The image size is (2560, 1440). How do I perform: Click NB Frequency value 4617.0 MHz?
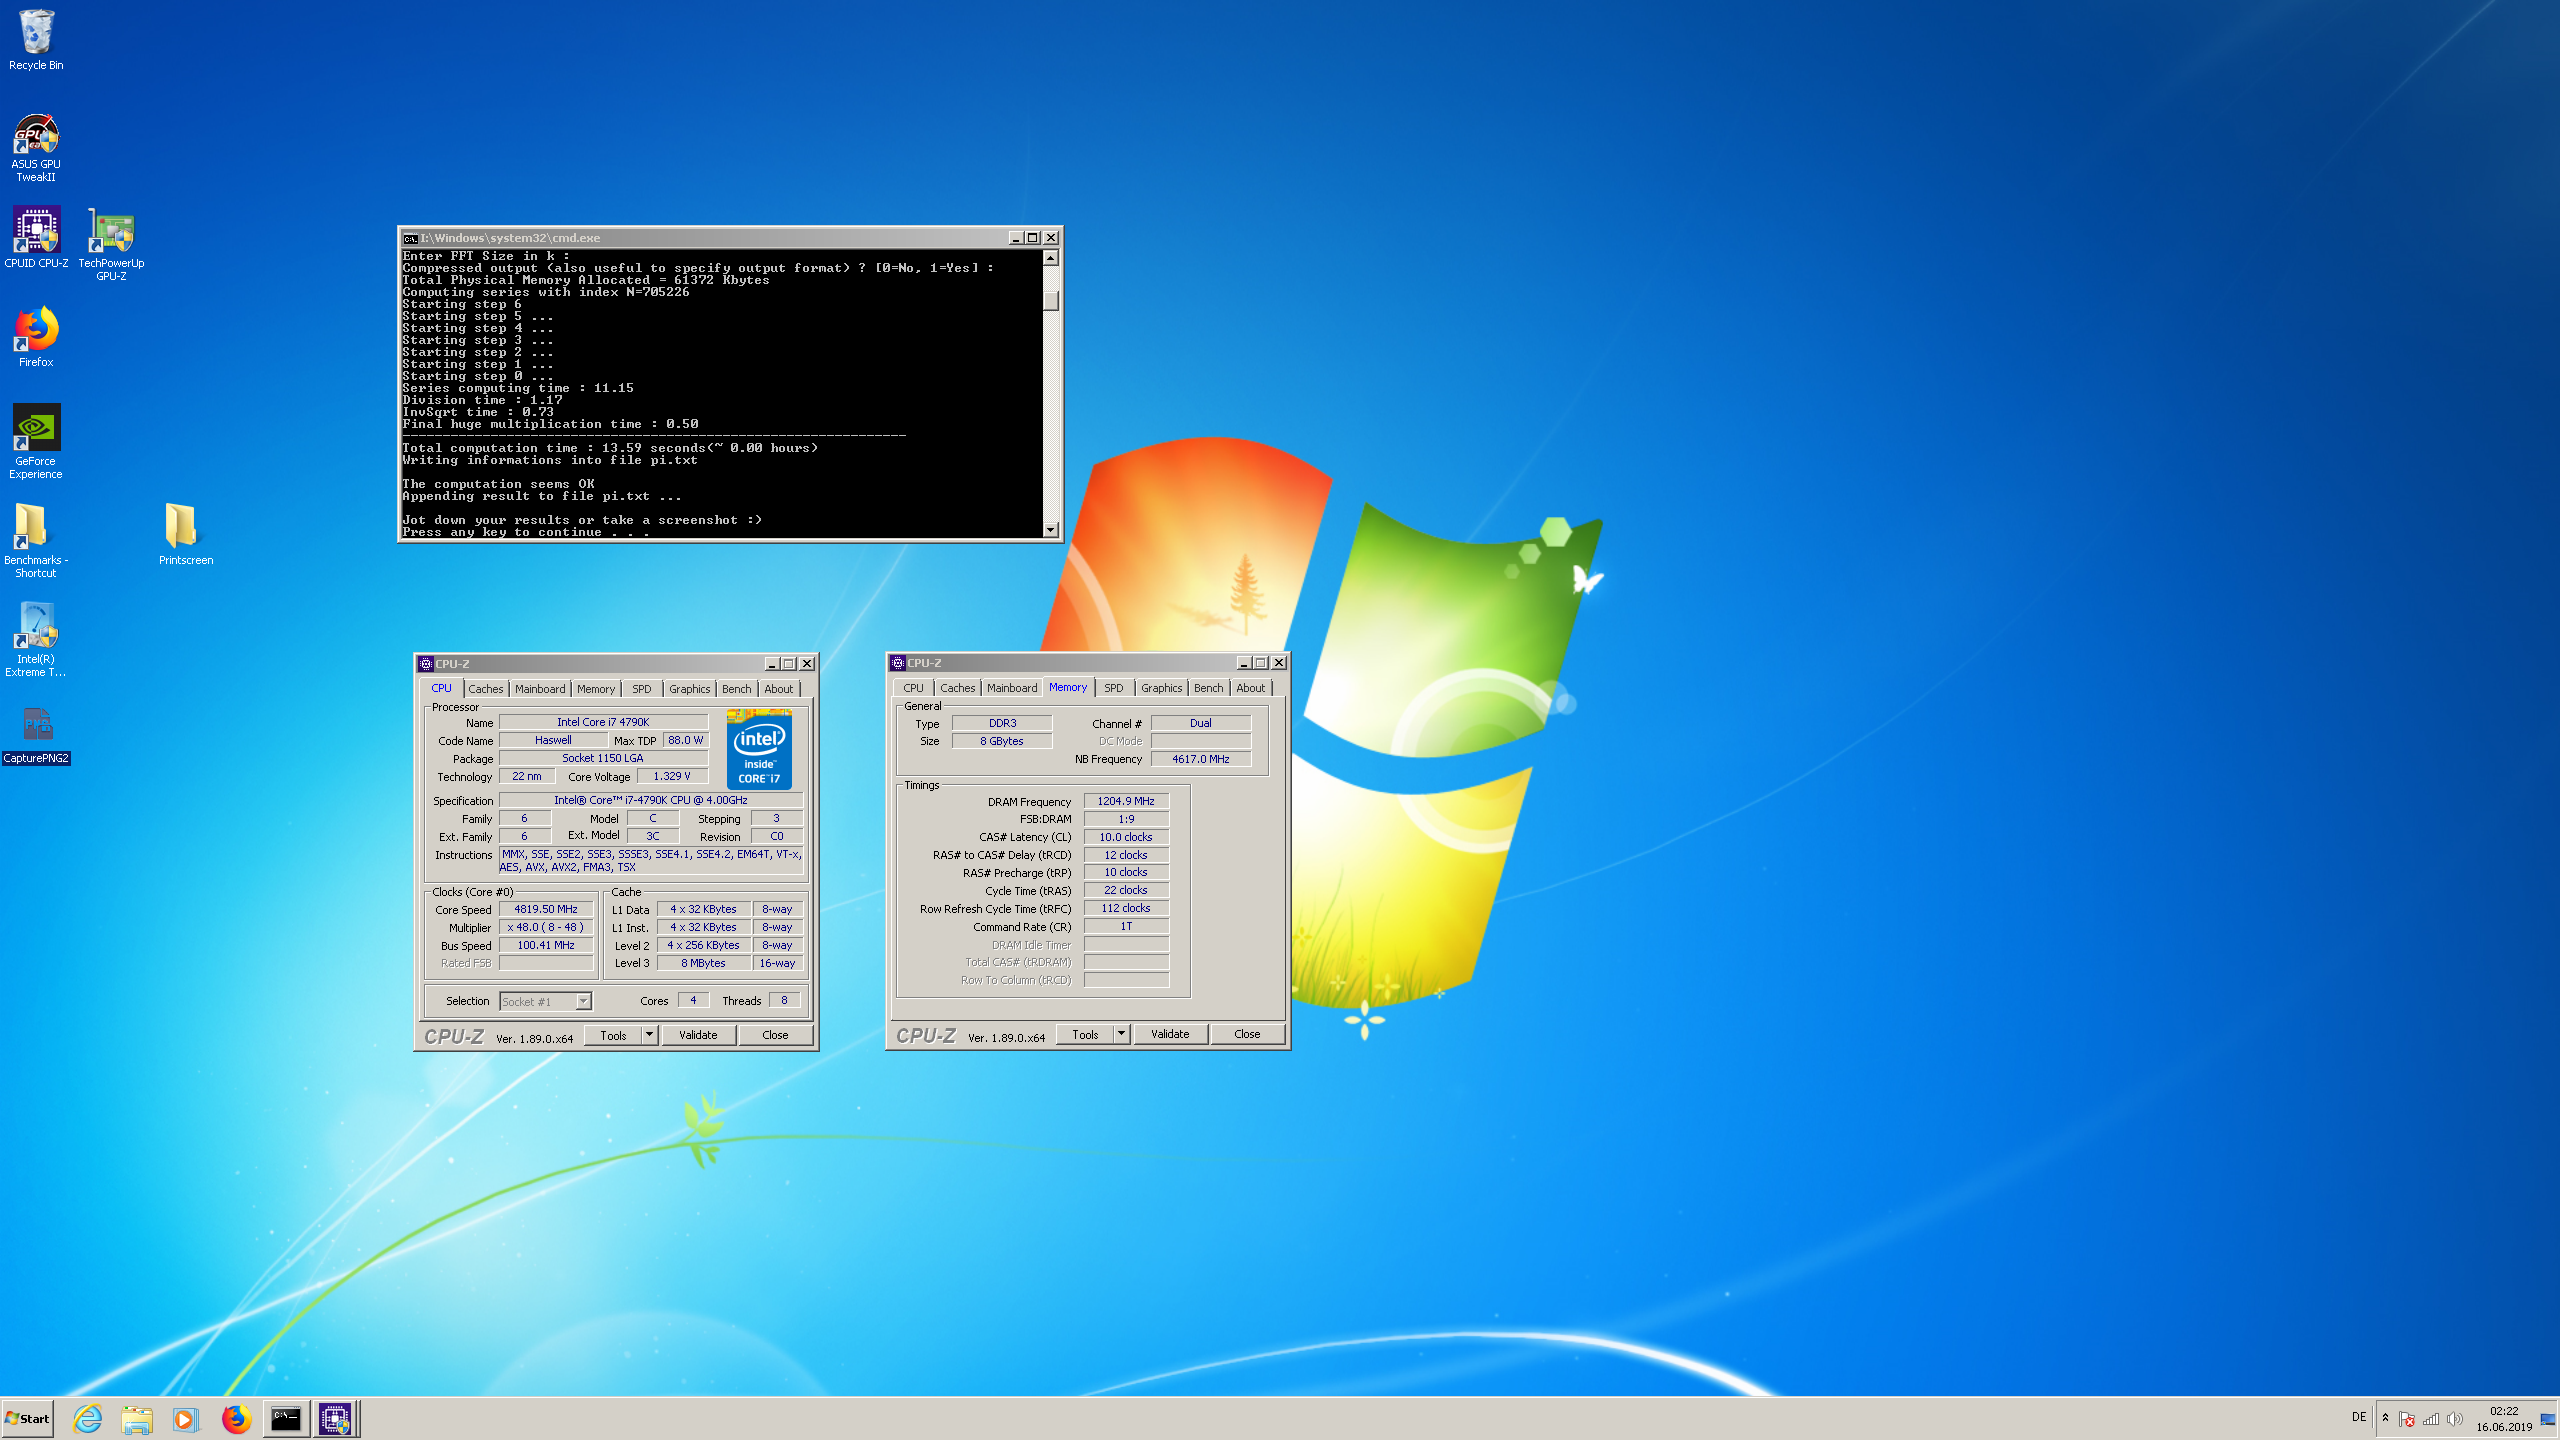1201,759
